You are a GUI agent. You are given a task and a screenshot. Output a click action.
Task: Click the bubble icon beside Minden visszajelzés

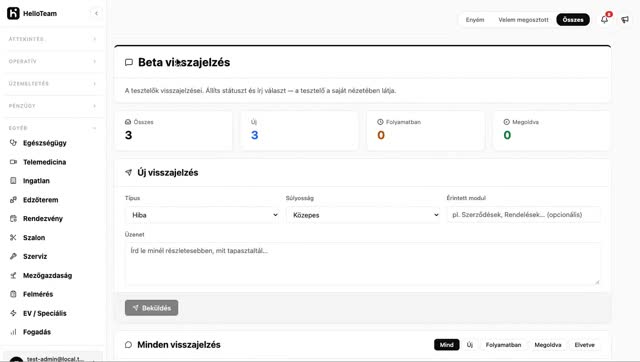[129, 345]
